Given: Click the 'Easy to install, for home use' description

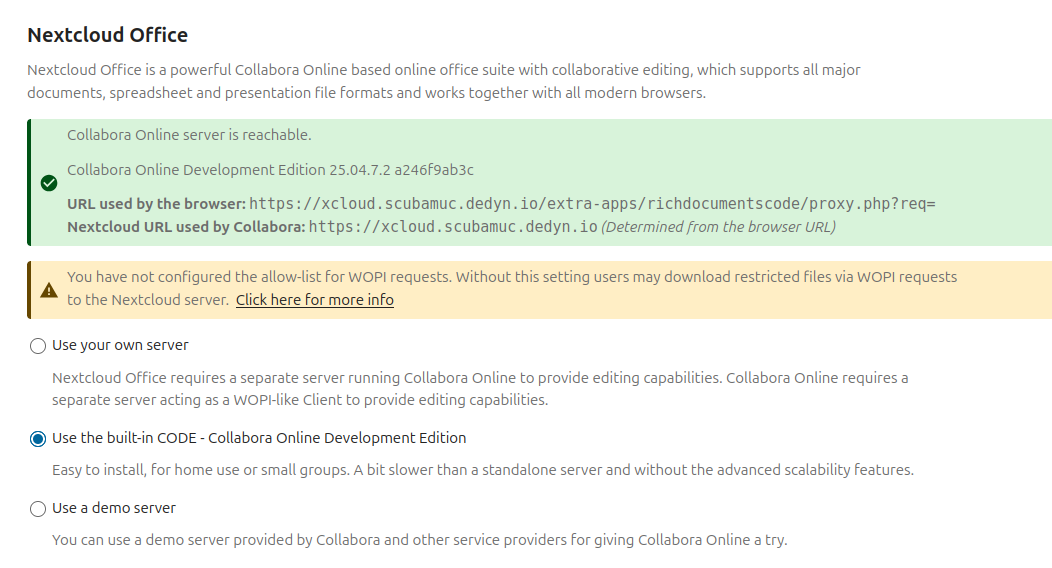Looking at the screenshot, I should [482, 470].
